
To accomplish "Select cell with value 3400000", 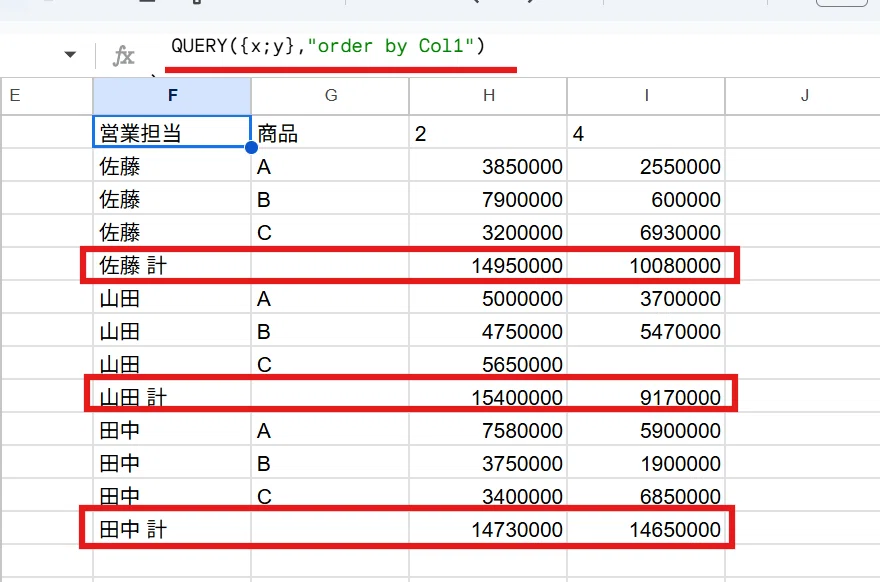I will pos(488,496).
